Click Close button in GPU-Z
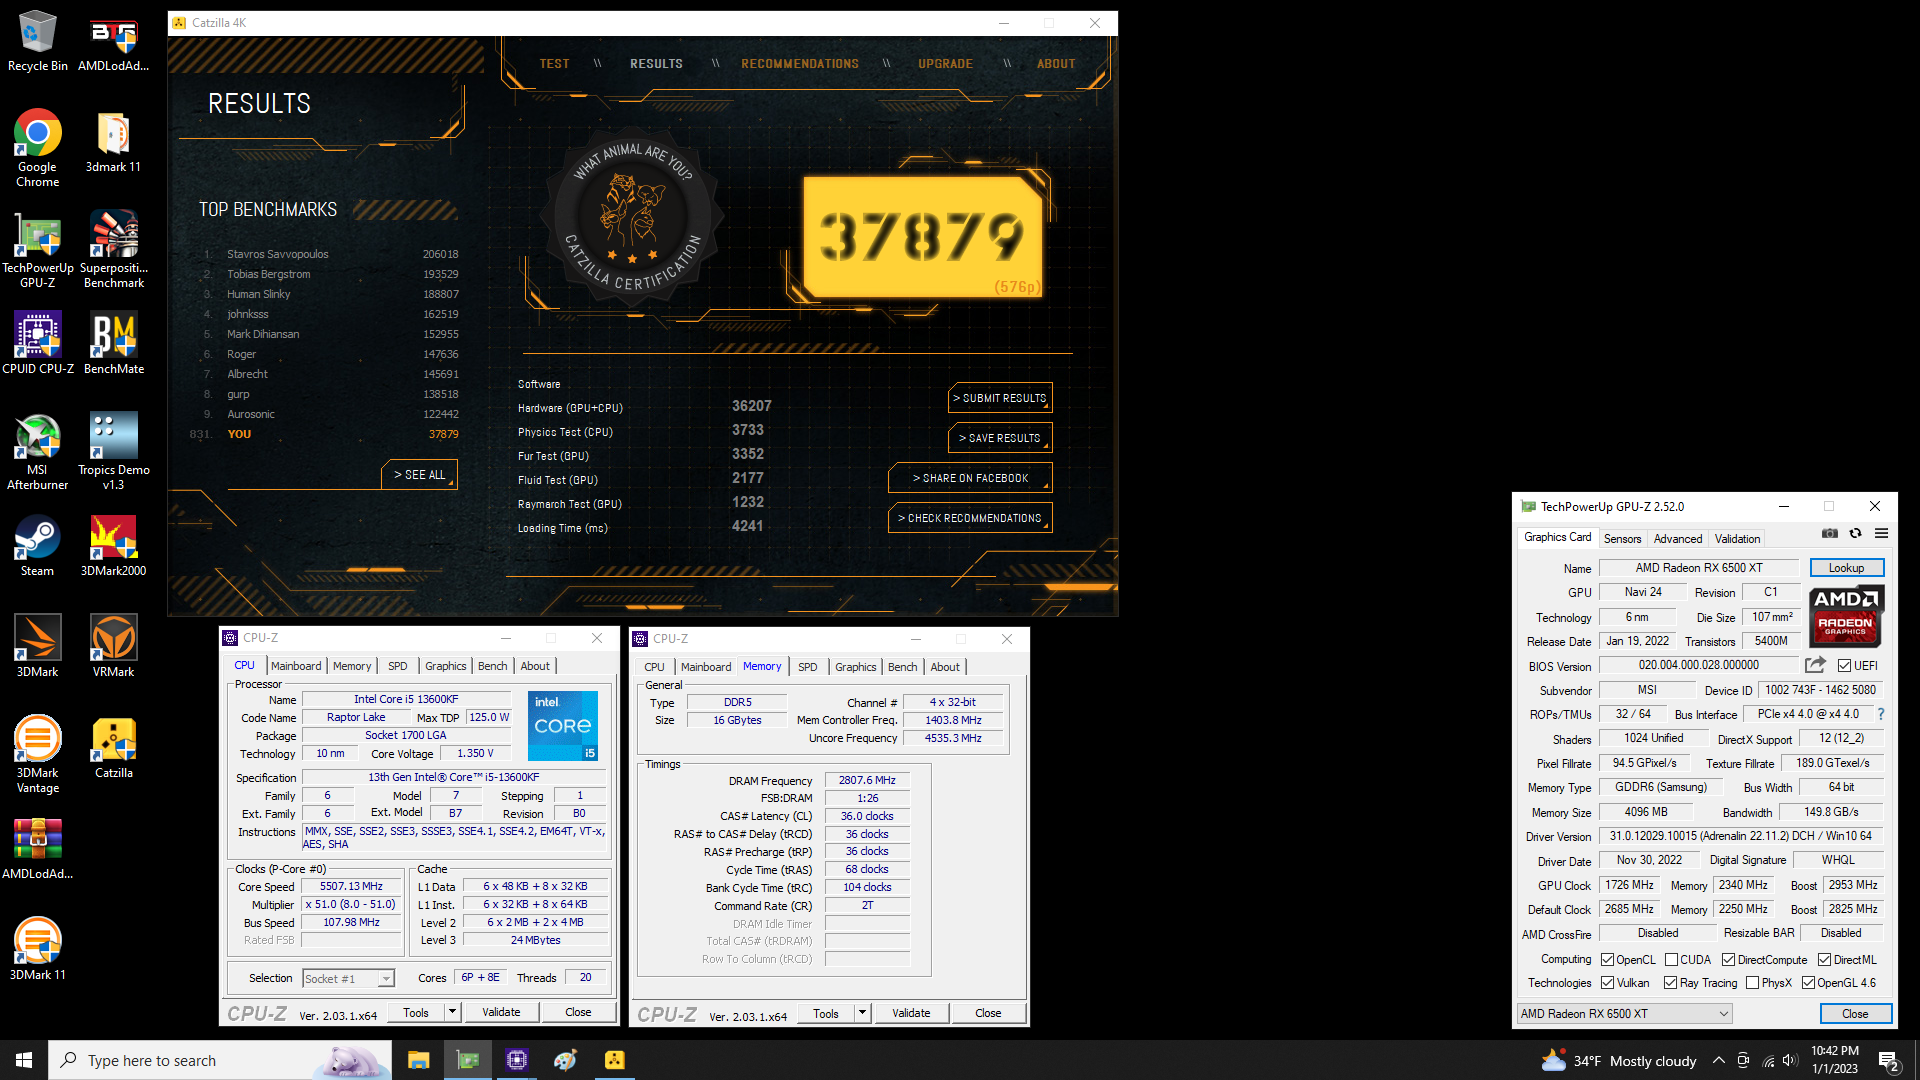The width and height of the screenshot is (1920, 1080). (1855, 1014)
